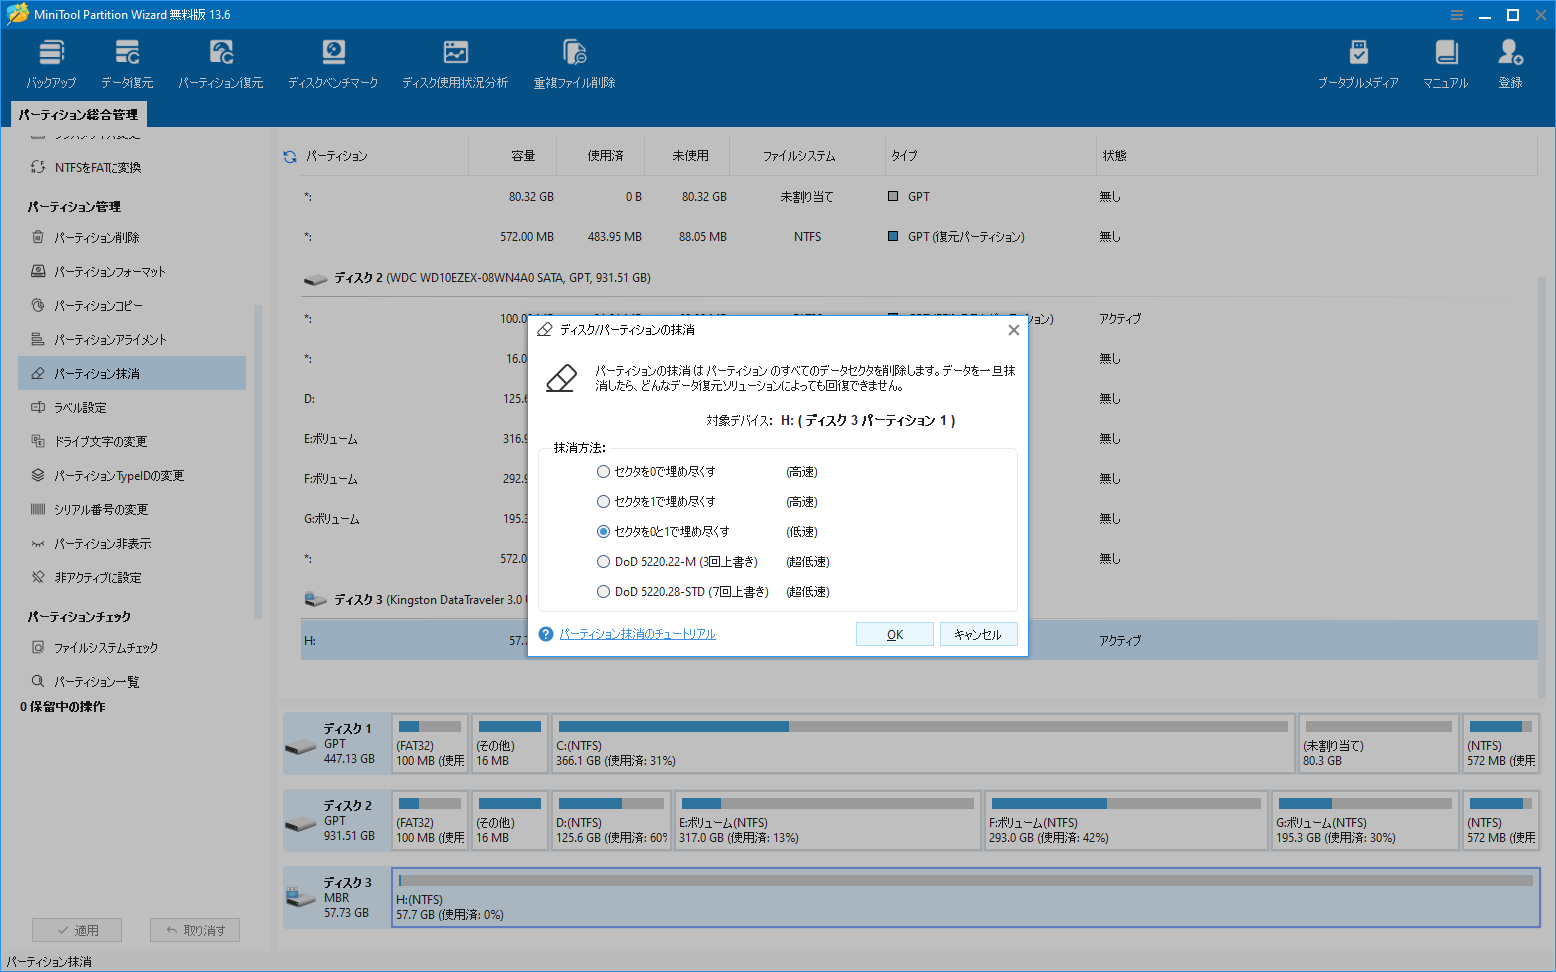Screen dimensions: 1556x972
Task: Open the hamburger menu top right
Action: click(1457, 15)
